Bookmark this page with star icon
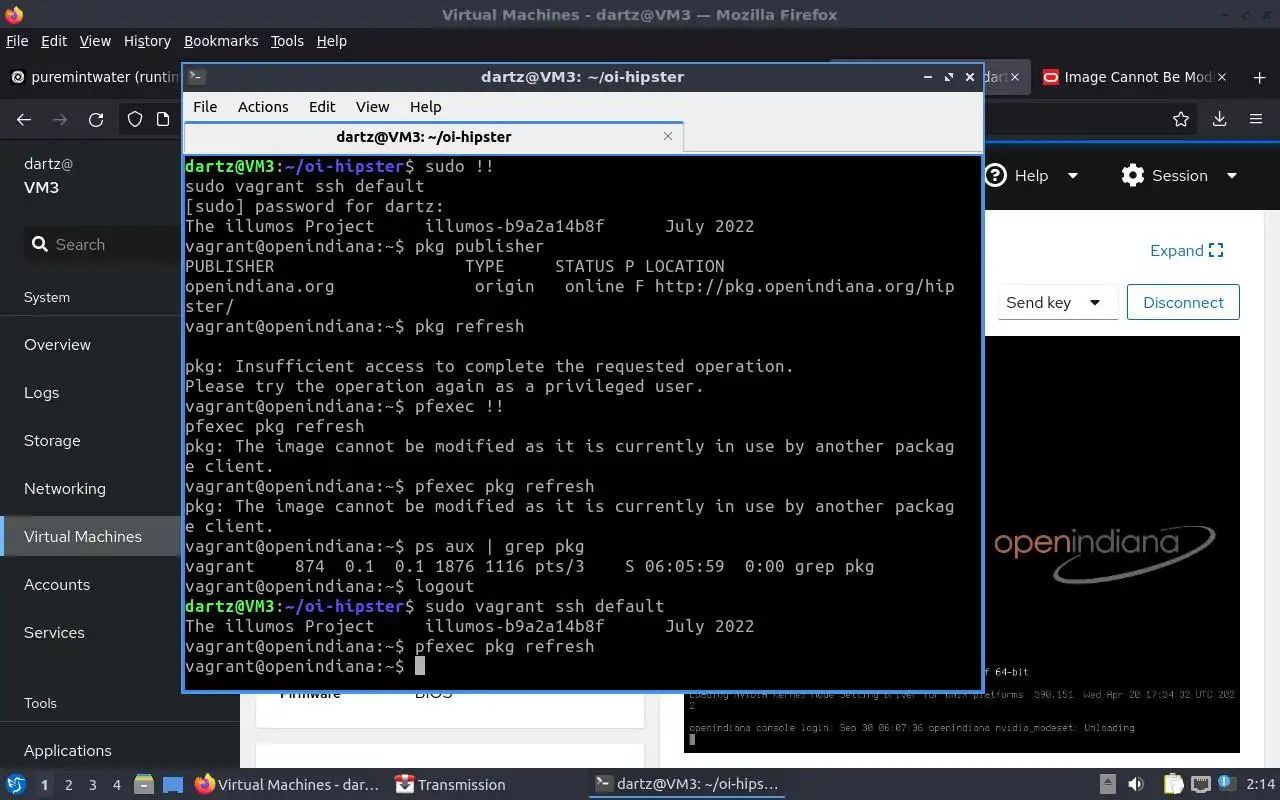The image size is (1280, 800). tap(1181, 119)
